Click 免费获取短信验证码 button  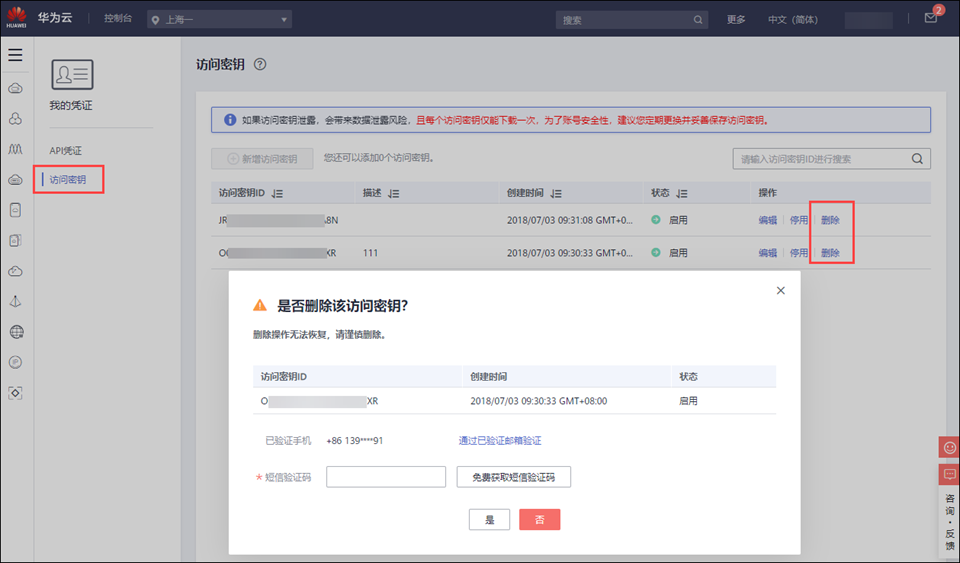[x=513, y=477]
